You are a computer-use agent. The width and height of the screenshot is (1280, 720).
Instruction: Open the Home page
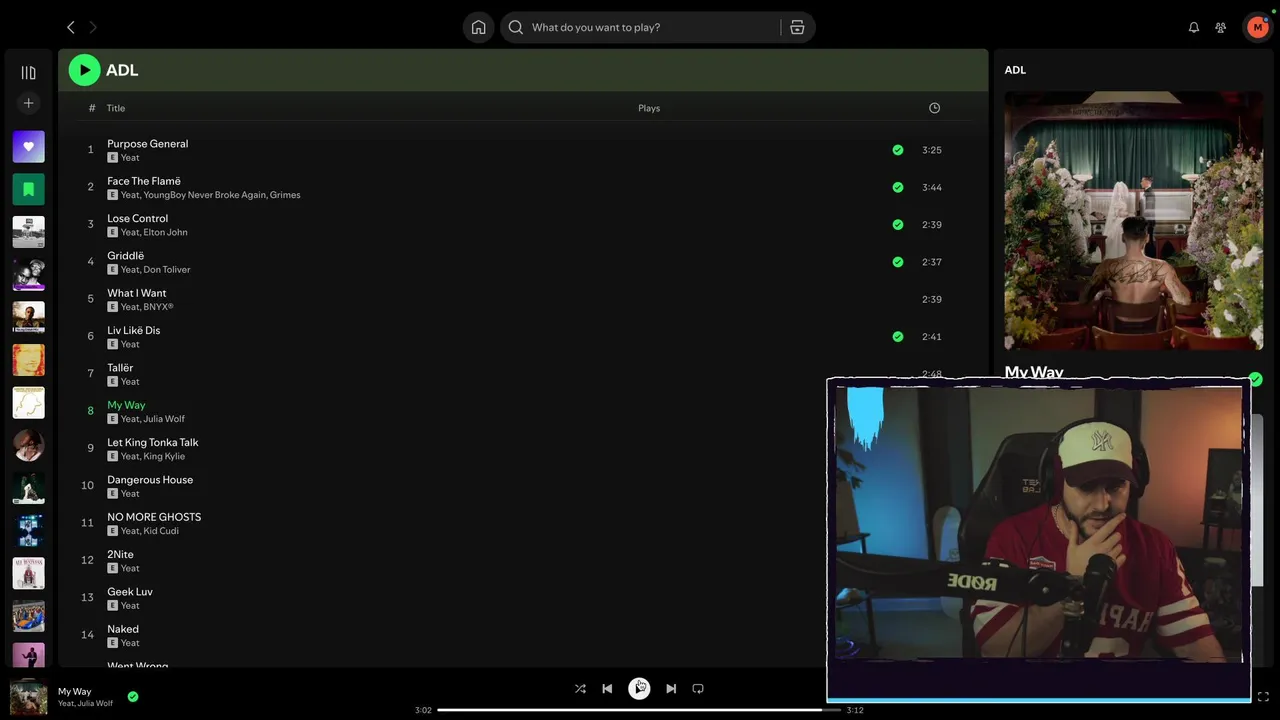(478, 27)
